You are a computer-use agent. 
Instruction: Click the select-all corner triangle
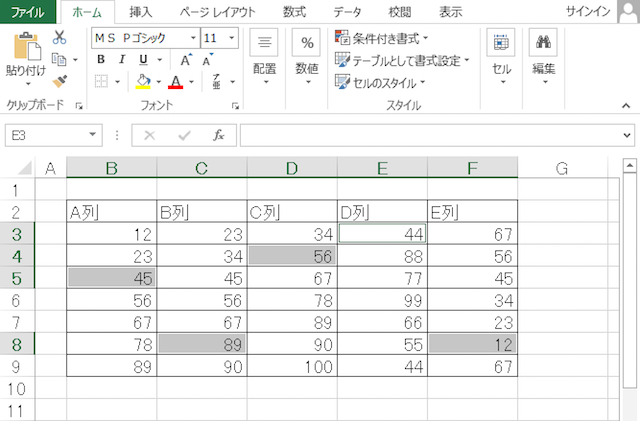click(24, 167)
